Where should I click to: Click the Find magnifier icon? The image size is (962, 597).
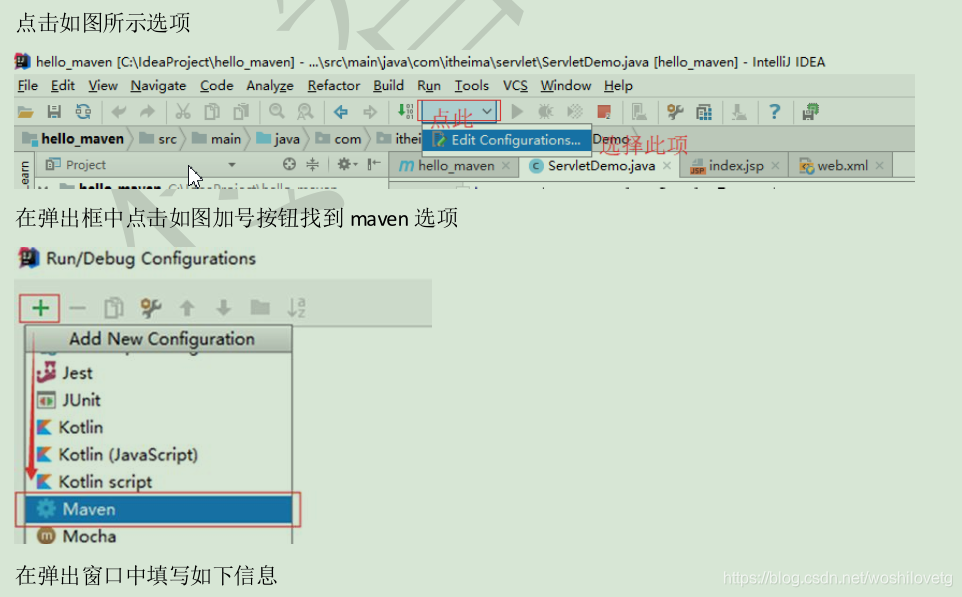point(277,112)
